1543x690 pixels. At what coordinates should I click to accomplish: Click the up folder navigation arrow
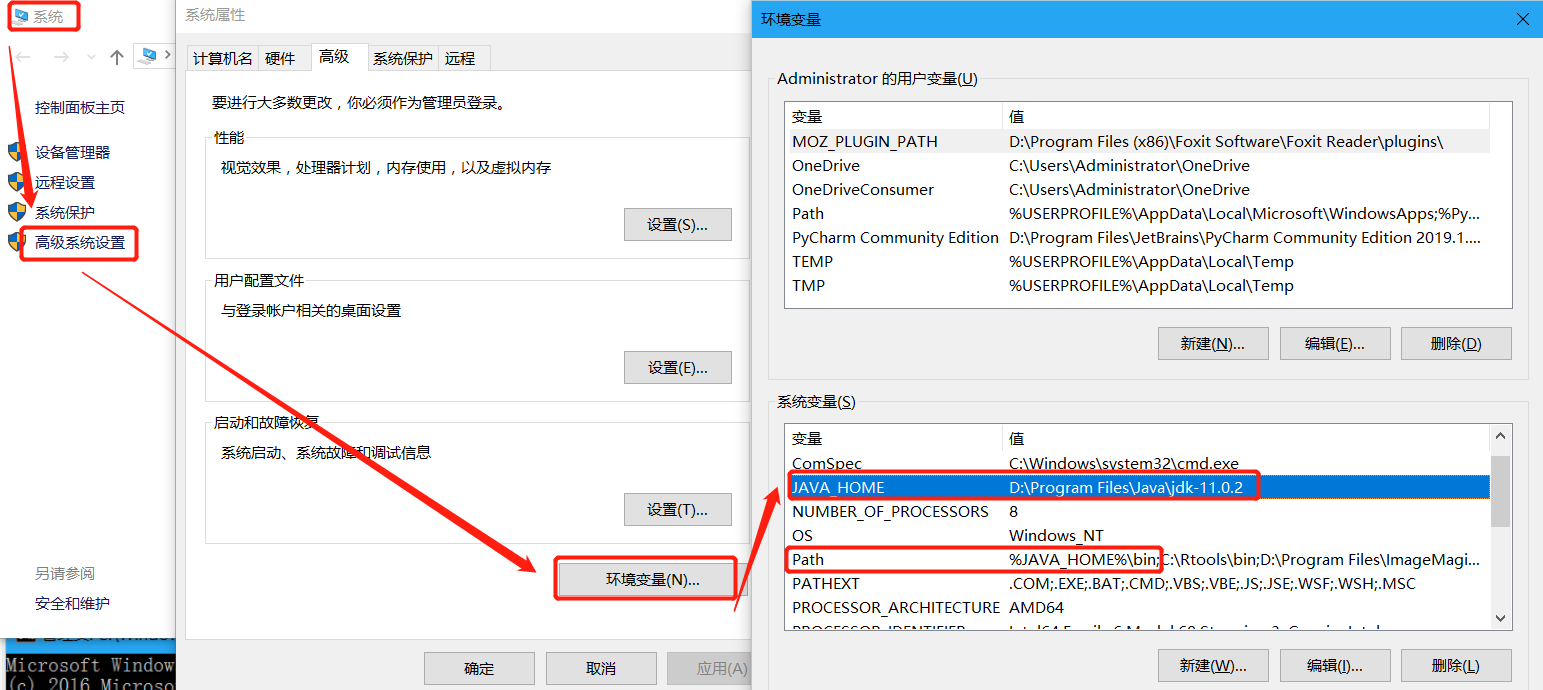tap(115, 57)
